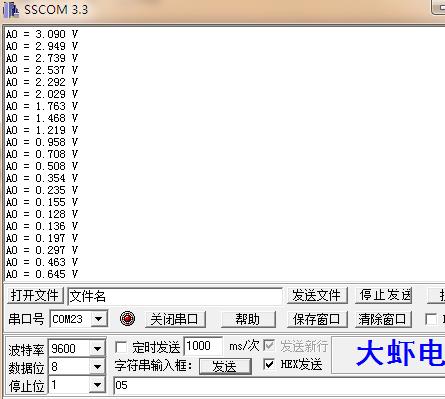Viewport: 445px width, 399px height.
Task: Click the 打开文件 button
Action: (35, 295)
